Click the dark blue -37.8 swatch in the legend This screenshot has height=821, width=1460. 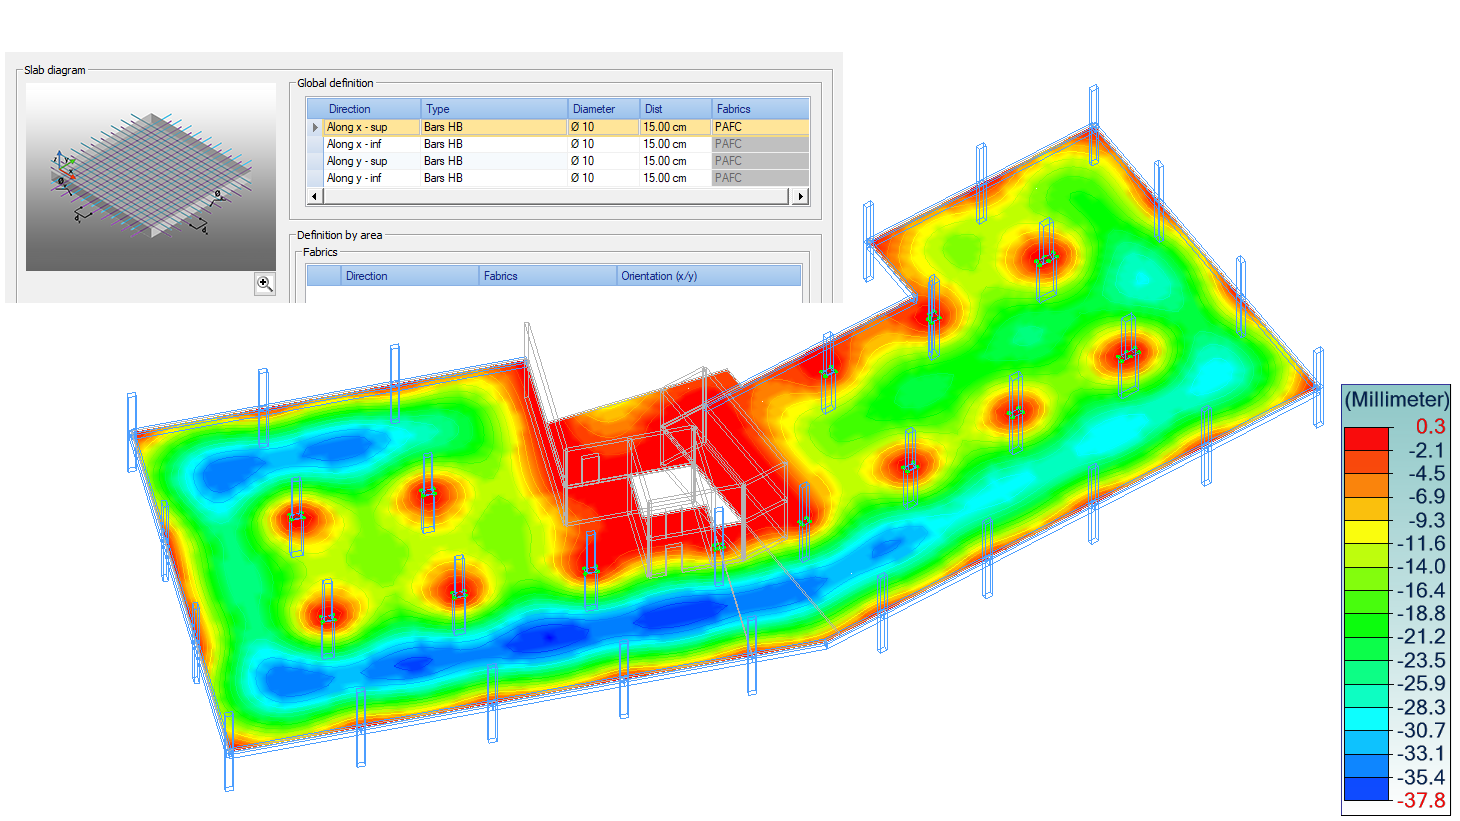point(1367,789)
